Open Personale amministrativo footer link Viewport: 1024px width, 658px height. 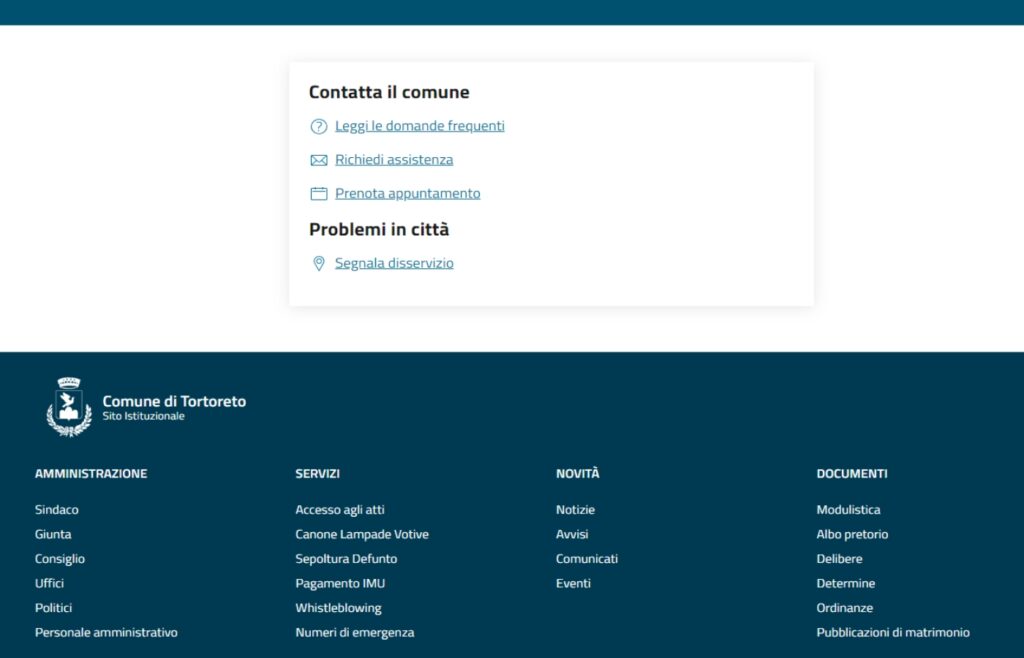pos(106,633)
